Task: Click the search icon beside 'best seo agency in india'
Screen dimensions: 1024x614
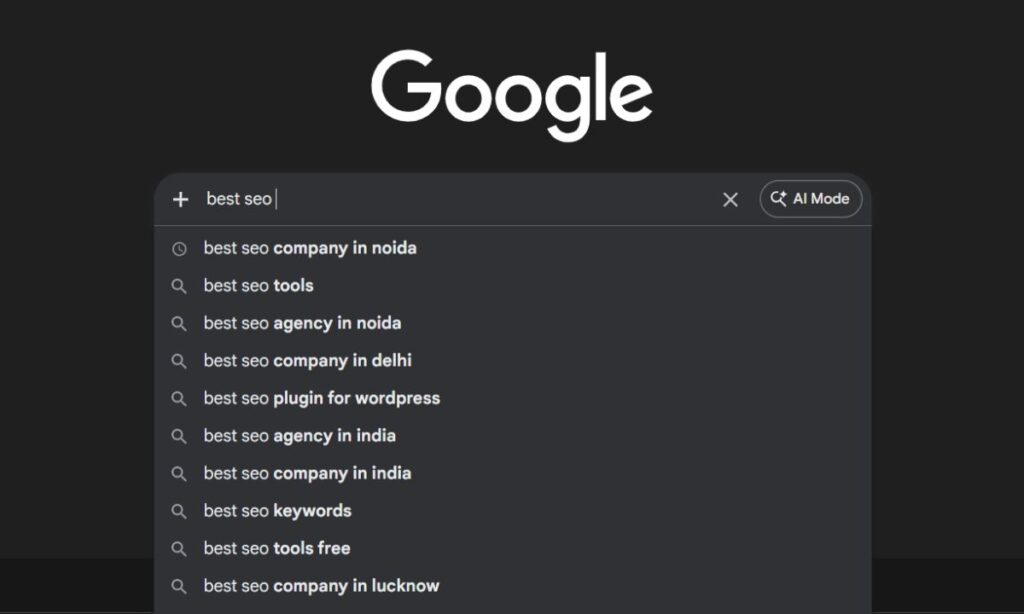Action: pos(180,435)
